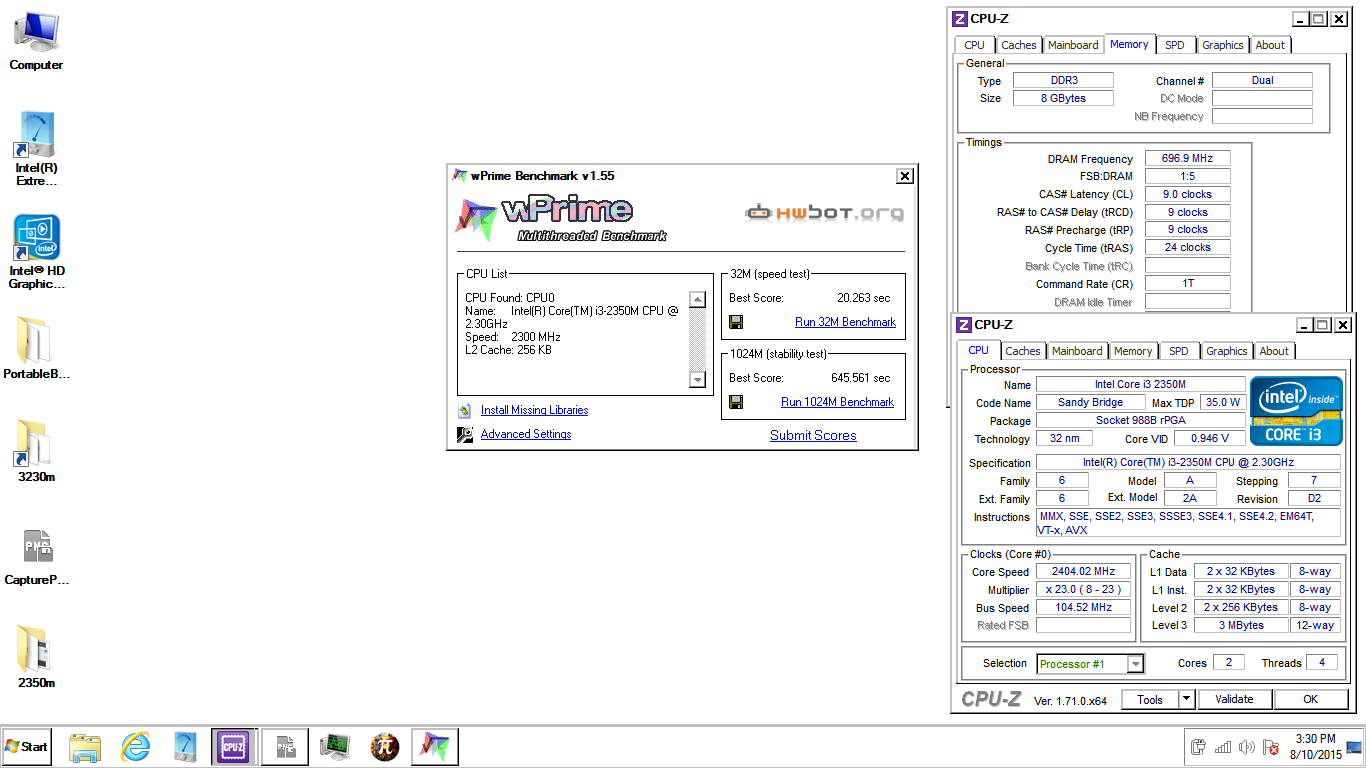Click OK in CPU-Z window
Image resolution: width=1366 pixels, height=768 pixels.
pyautogui.click(x=1310, y=700)
